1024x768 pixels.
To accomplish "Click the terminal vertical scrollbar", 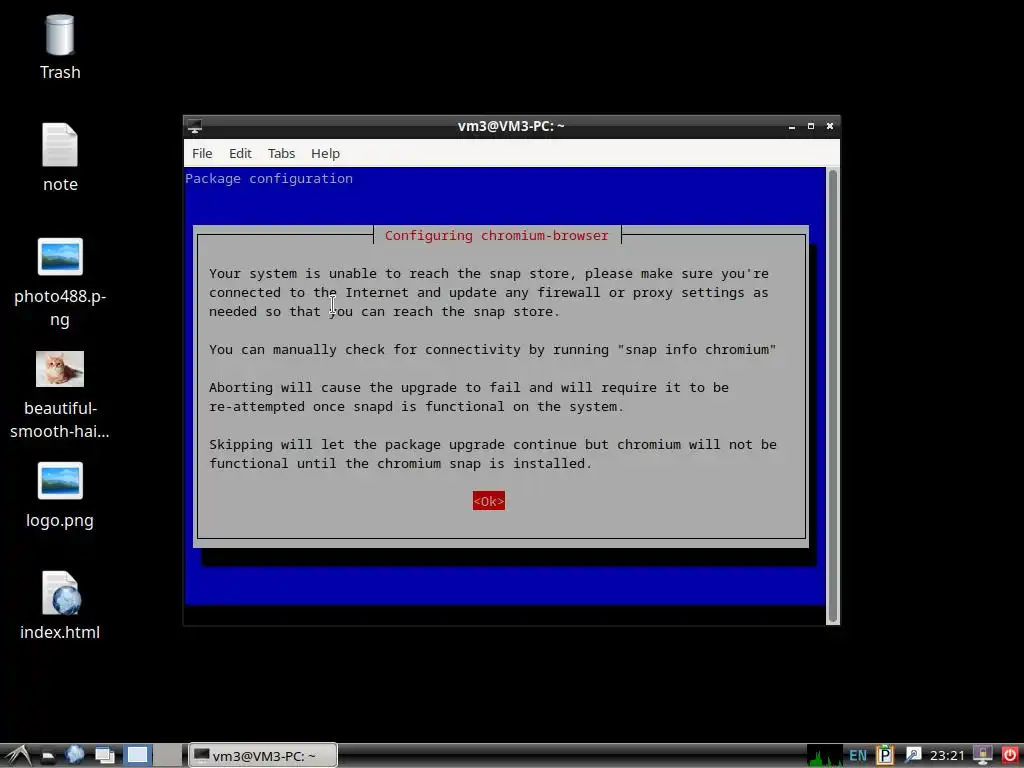I will click(832, 396).
